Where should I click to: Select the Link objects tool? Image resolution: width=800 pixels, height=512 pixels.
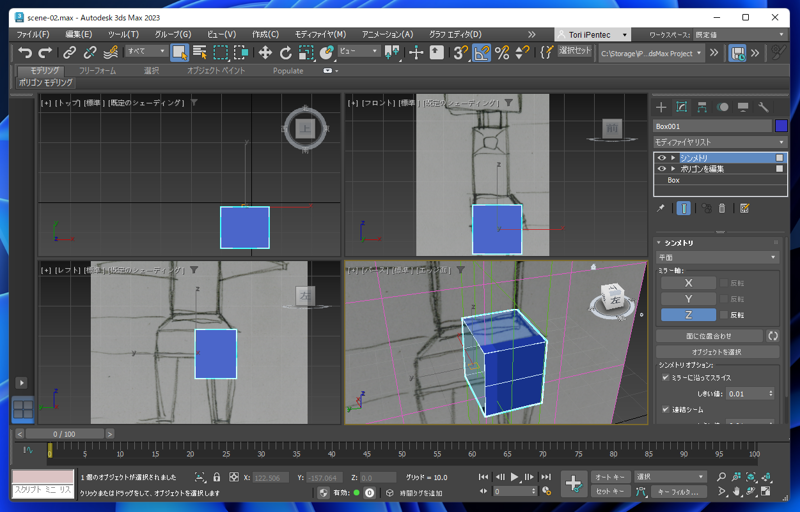tap(69, 52)
